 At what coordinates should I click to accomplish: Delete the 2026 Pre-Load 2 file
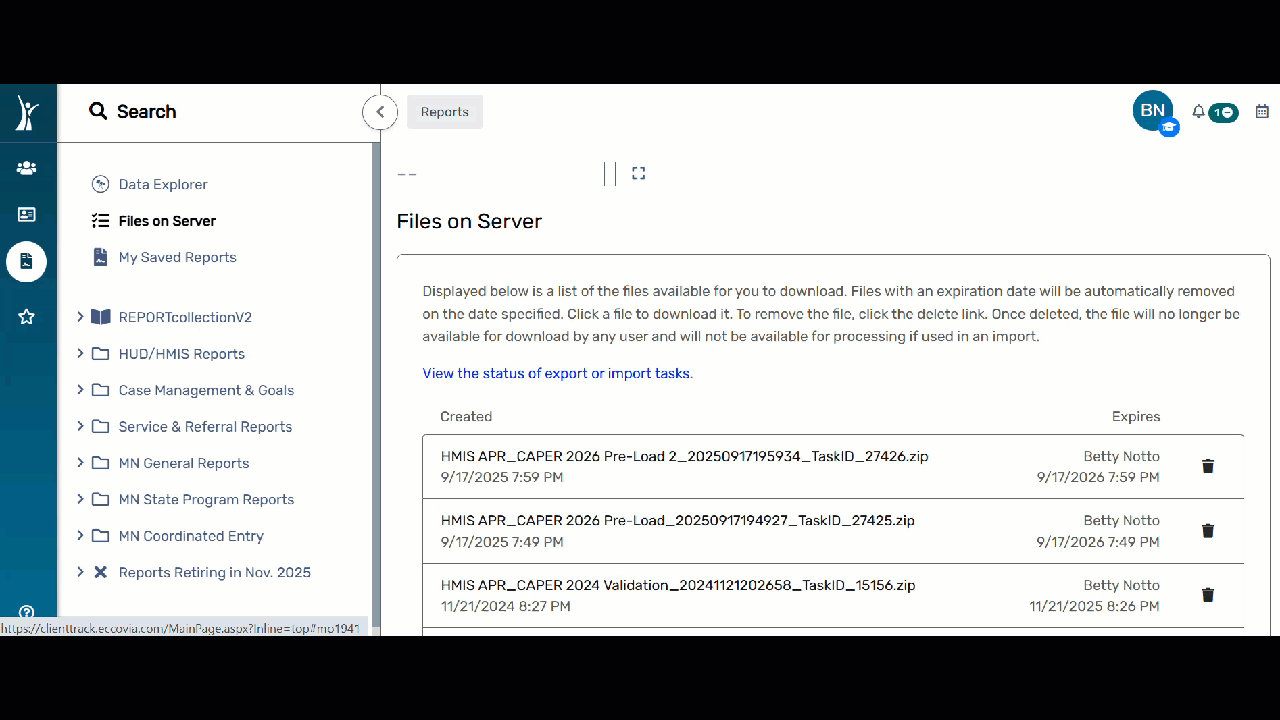pos(1208,466)
